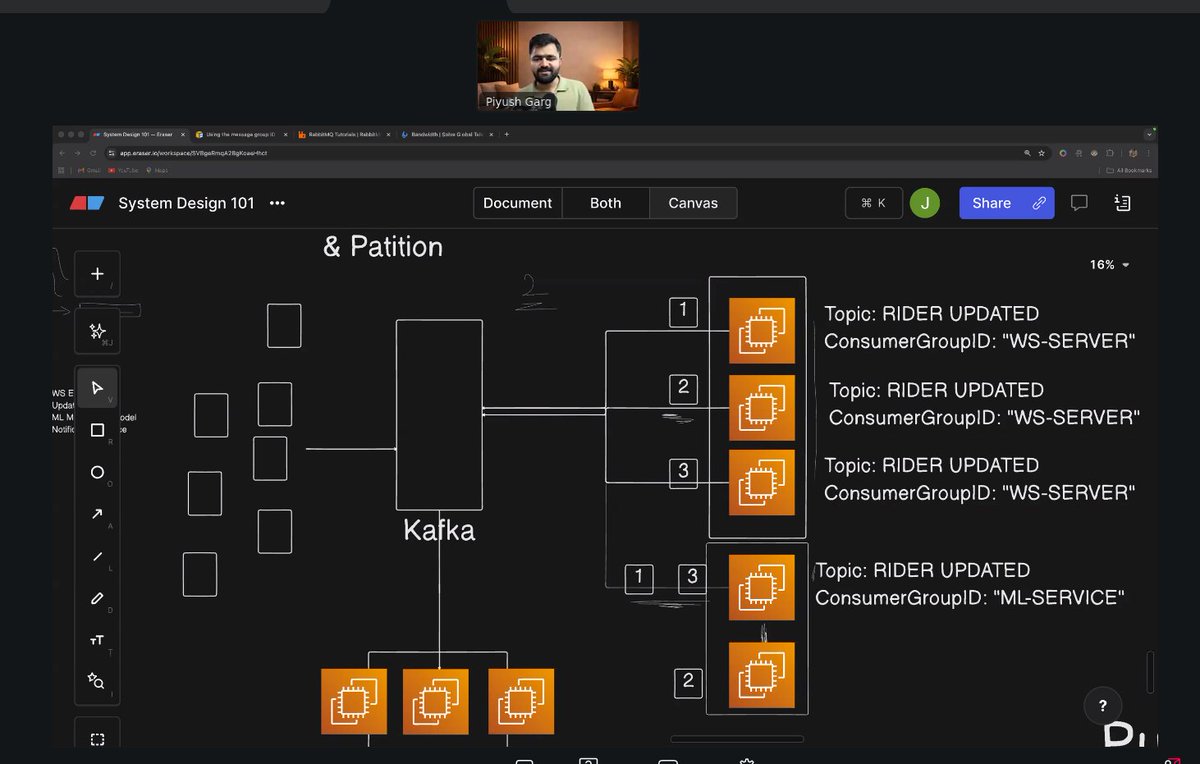
Task: Select the Kafka label text
Action: (439, 530)
